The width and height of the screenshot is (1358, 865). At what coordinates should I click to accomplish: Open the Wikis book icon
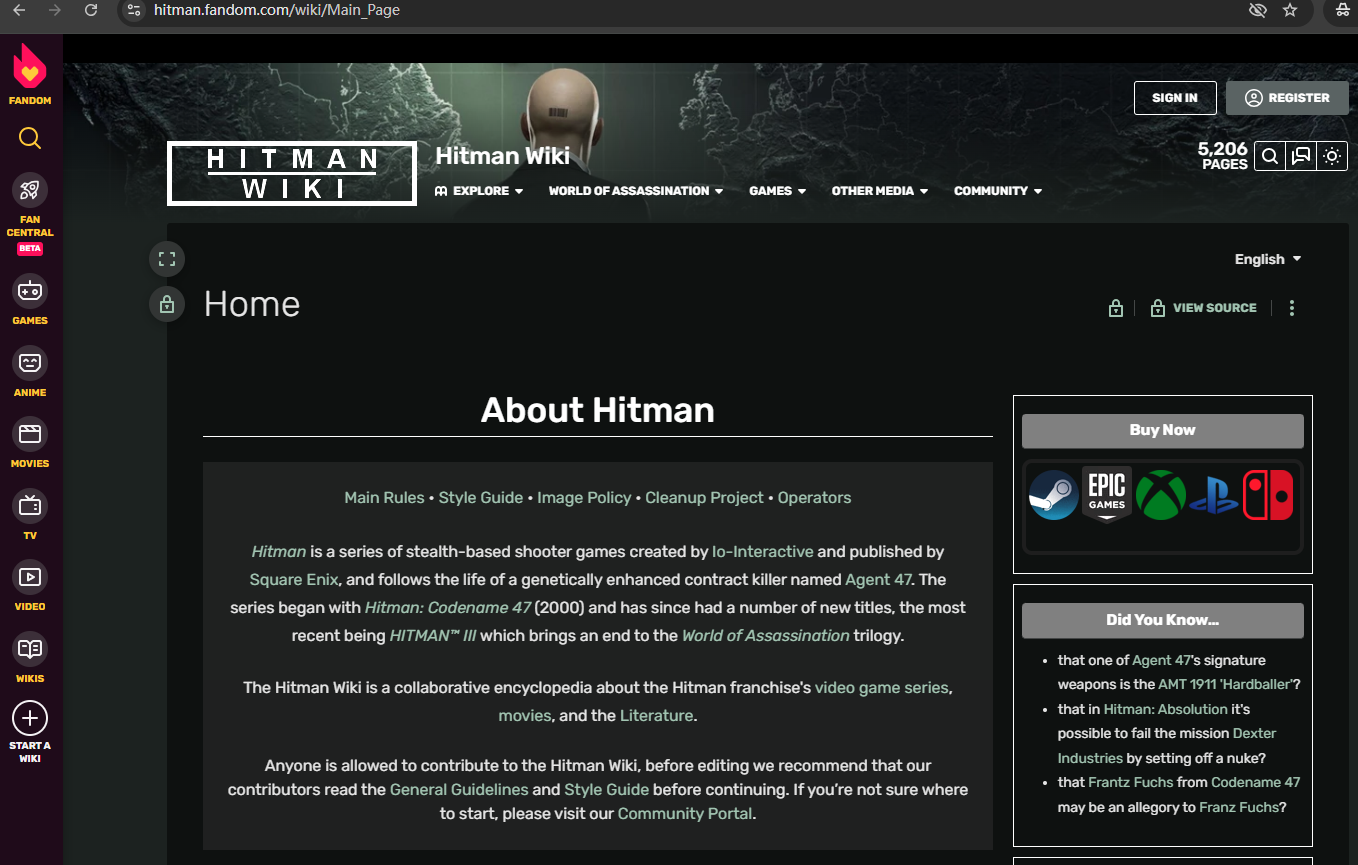pos(30,649)
